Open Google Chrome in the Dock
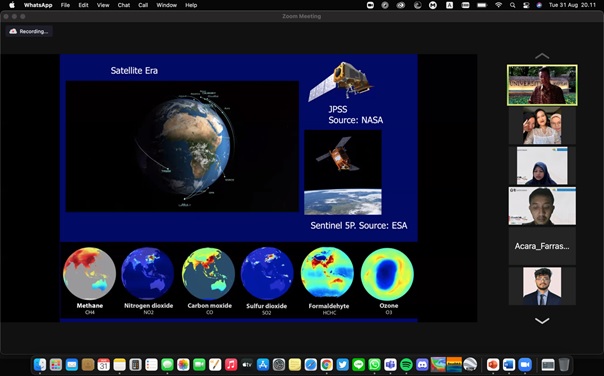604x376 pixels. [327, 364]
